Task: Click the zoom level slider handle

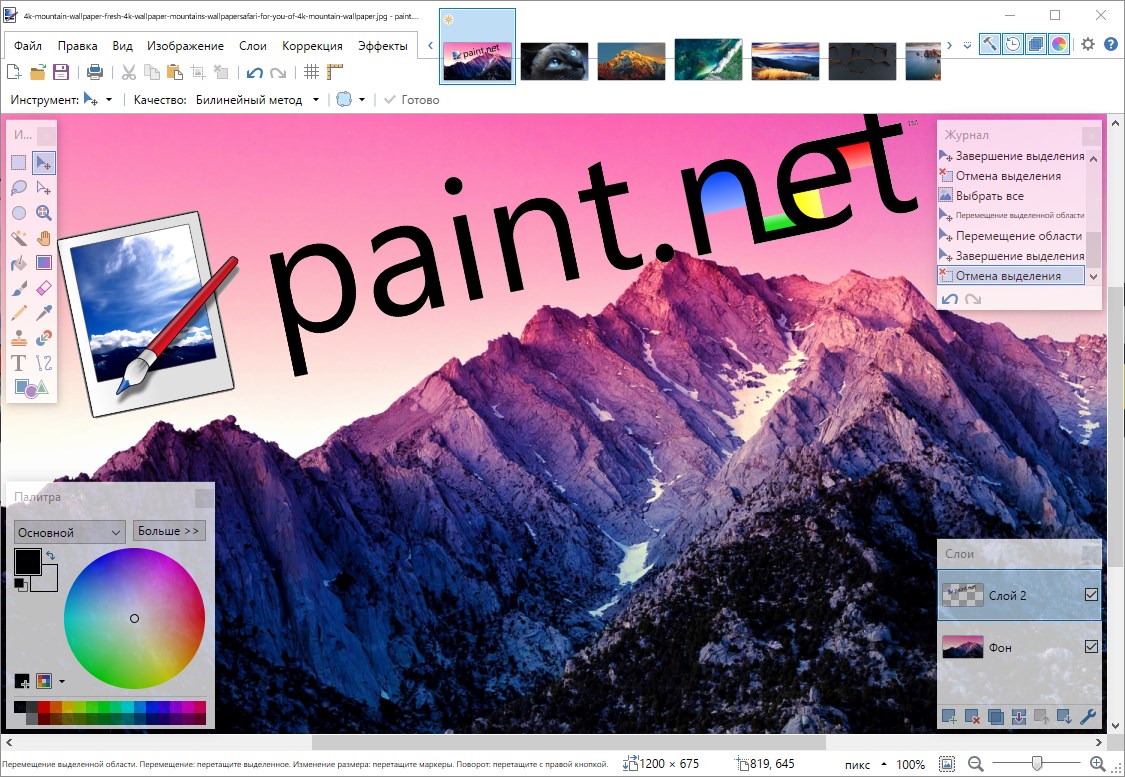Action: coord(1036,763)
